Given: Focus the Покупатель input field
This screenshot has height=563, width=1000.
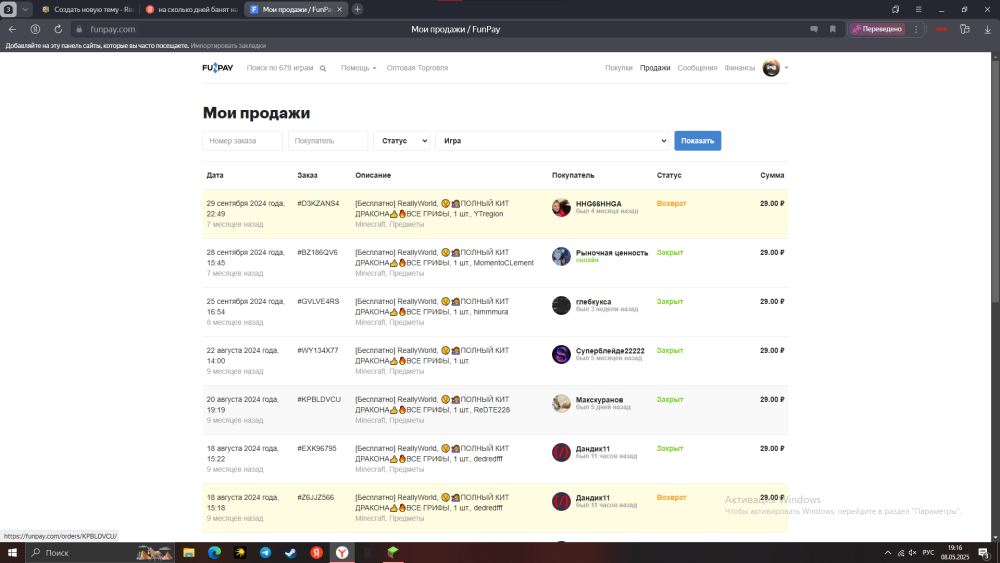Looking at the screenshot, I should [328, 141].
